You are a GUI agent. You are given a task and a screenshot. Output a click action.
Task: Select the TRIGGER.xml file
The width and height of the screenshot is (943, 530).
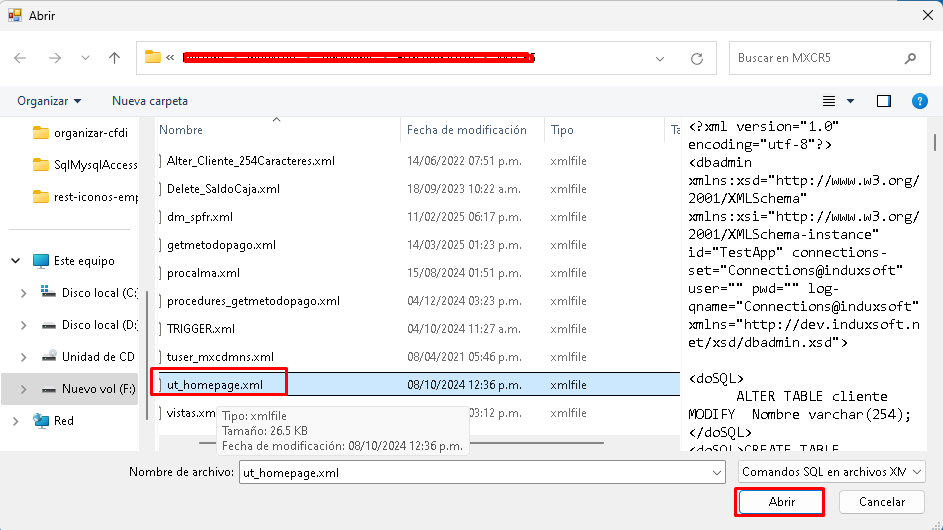click(x=200, y=329)
